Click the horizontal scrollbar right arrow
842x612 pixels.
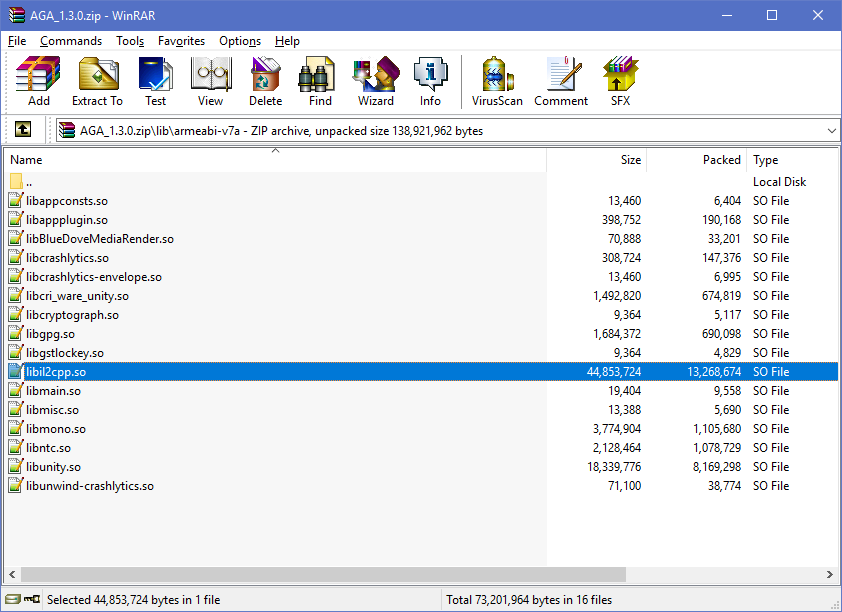click(x=830, y=574)
